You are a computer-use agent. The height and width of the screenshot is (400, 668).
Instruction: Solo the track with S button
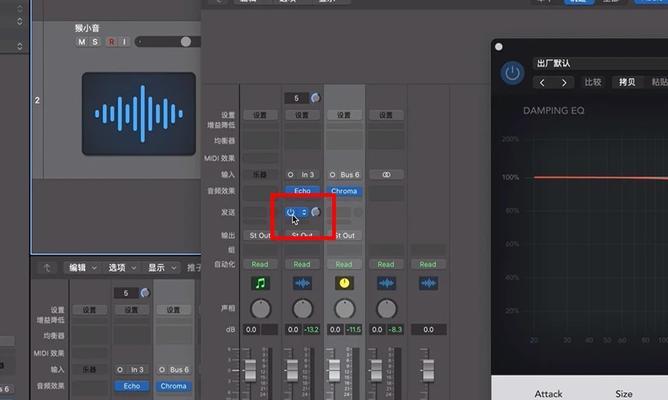click(x=95, y=41)
